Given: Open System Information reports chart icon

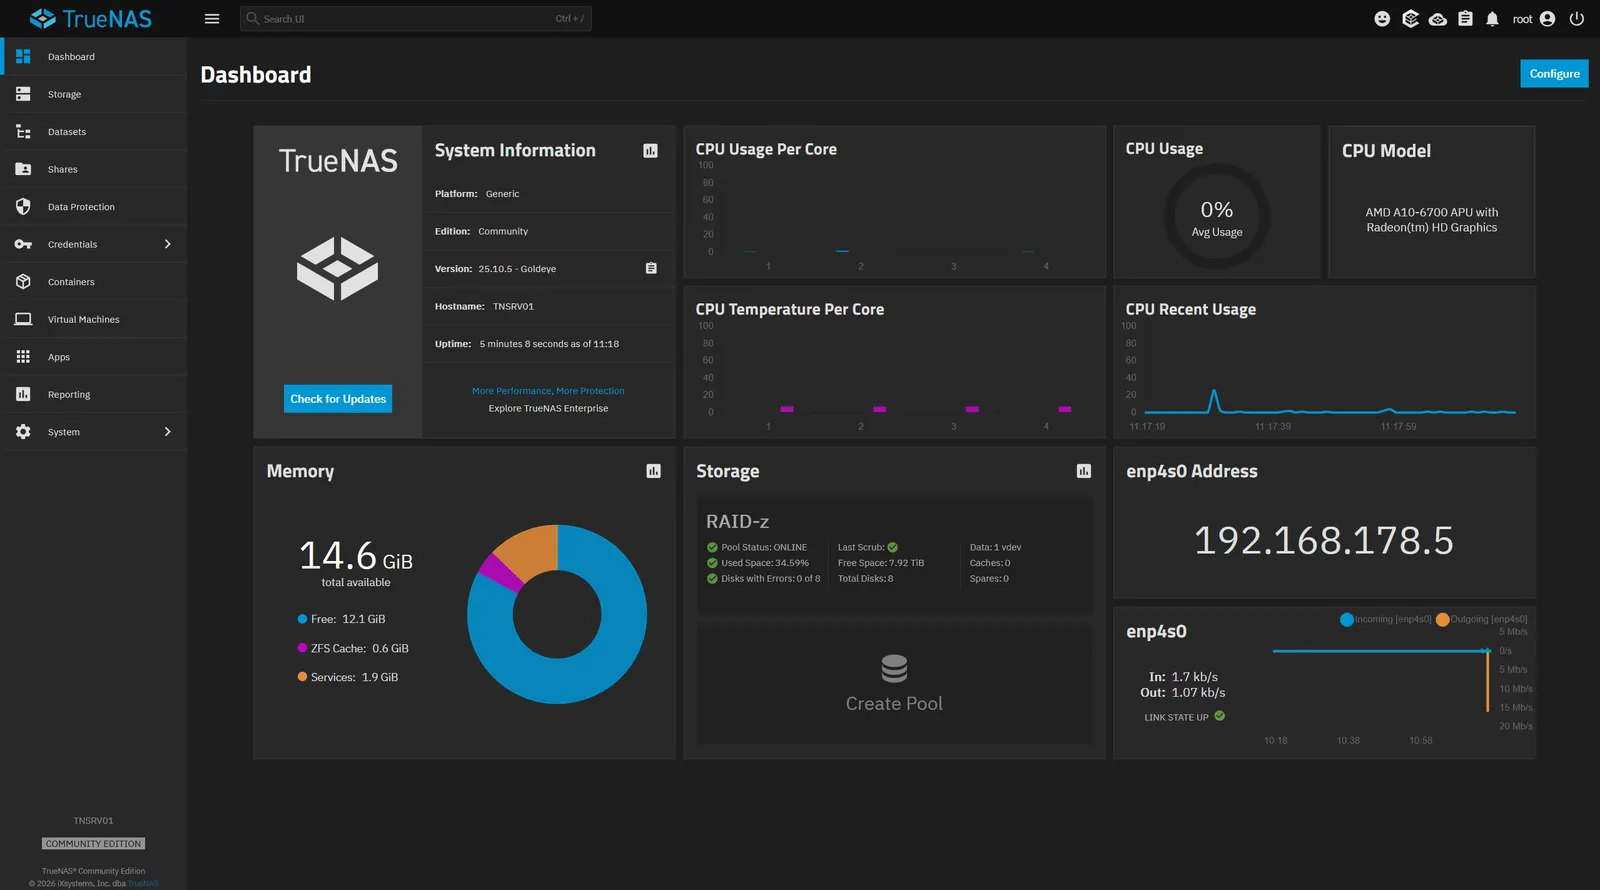Looking at the screenshot, I should 650,151.
